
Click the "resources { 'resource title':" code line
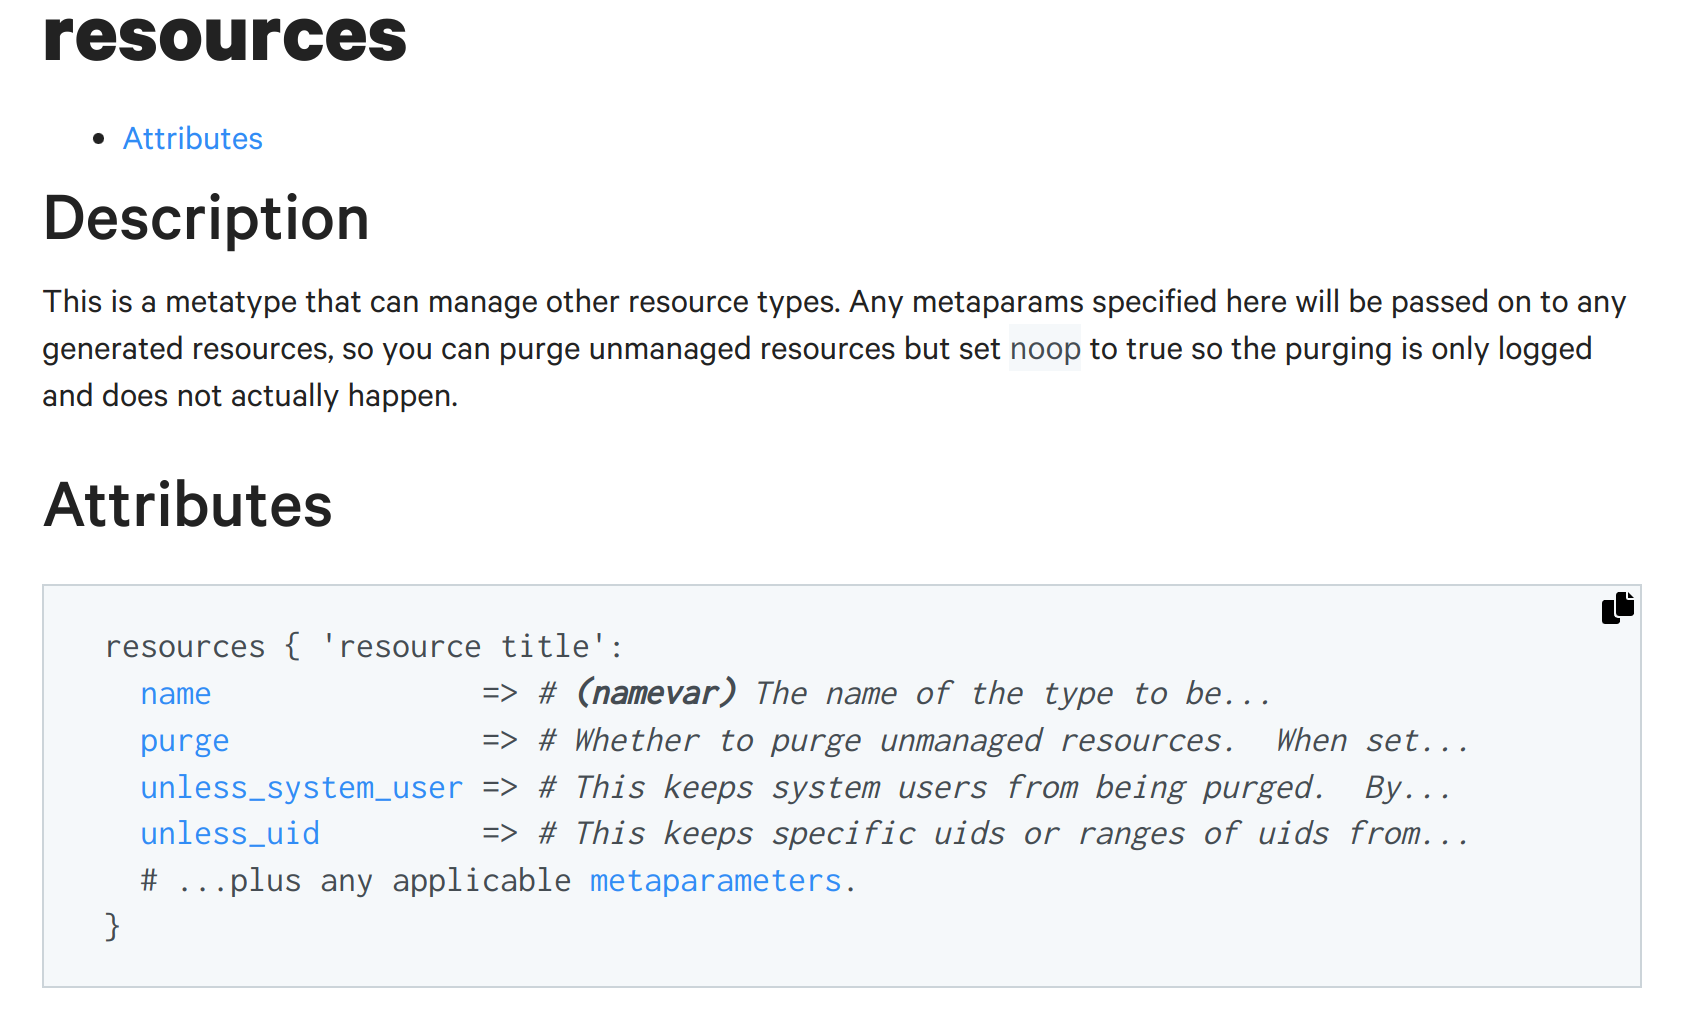click(x=364, y=647)
